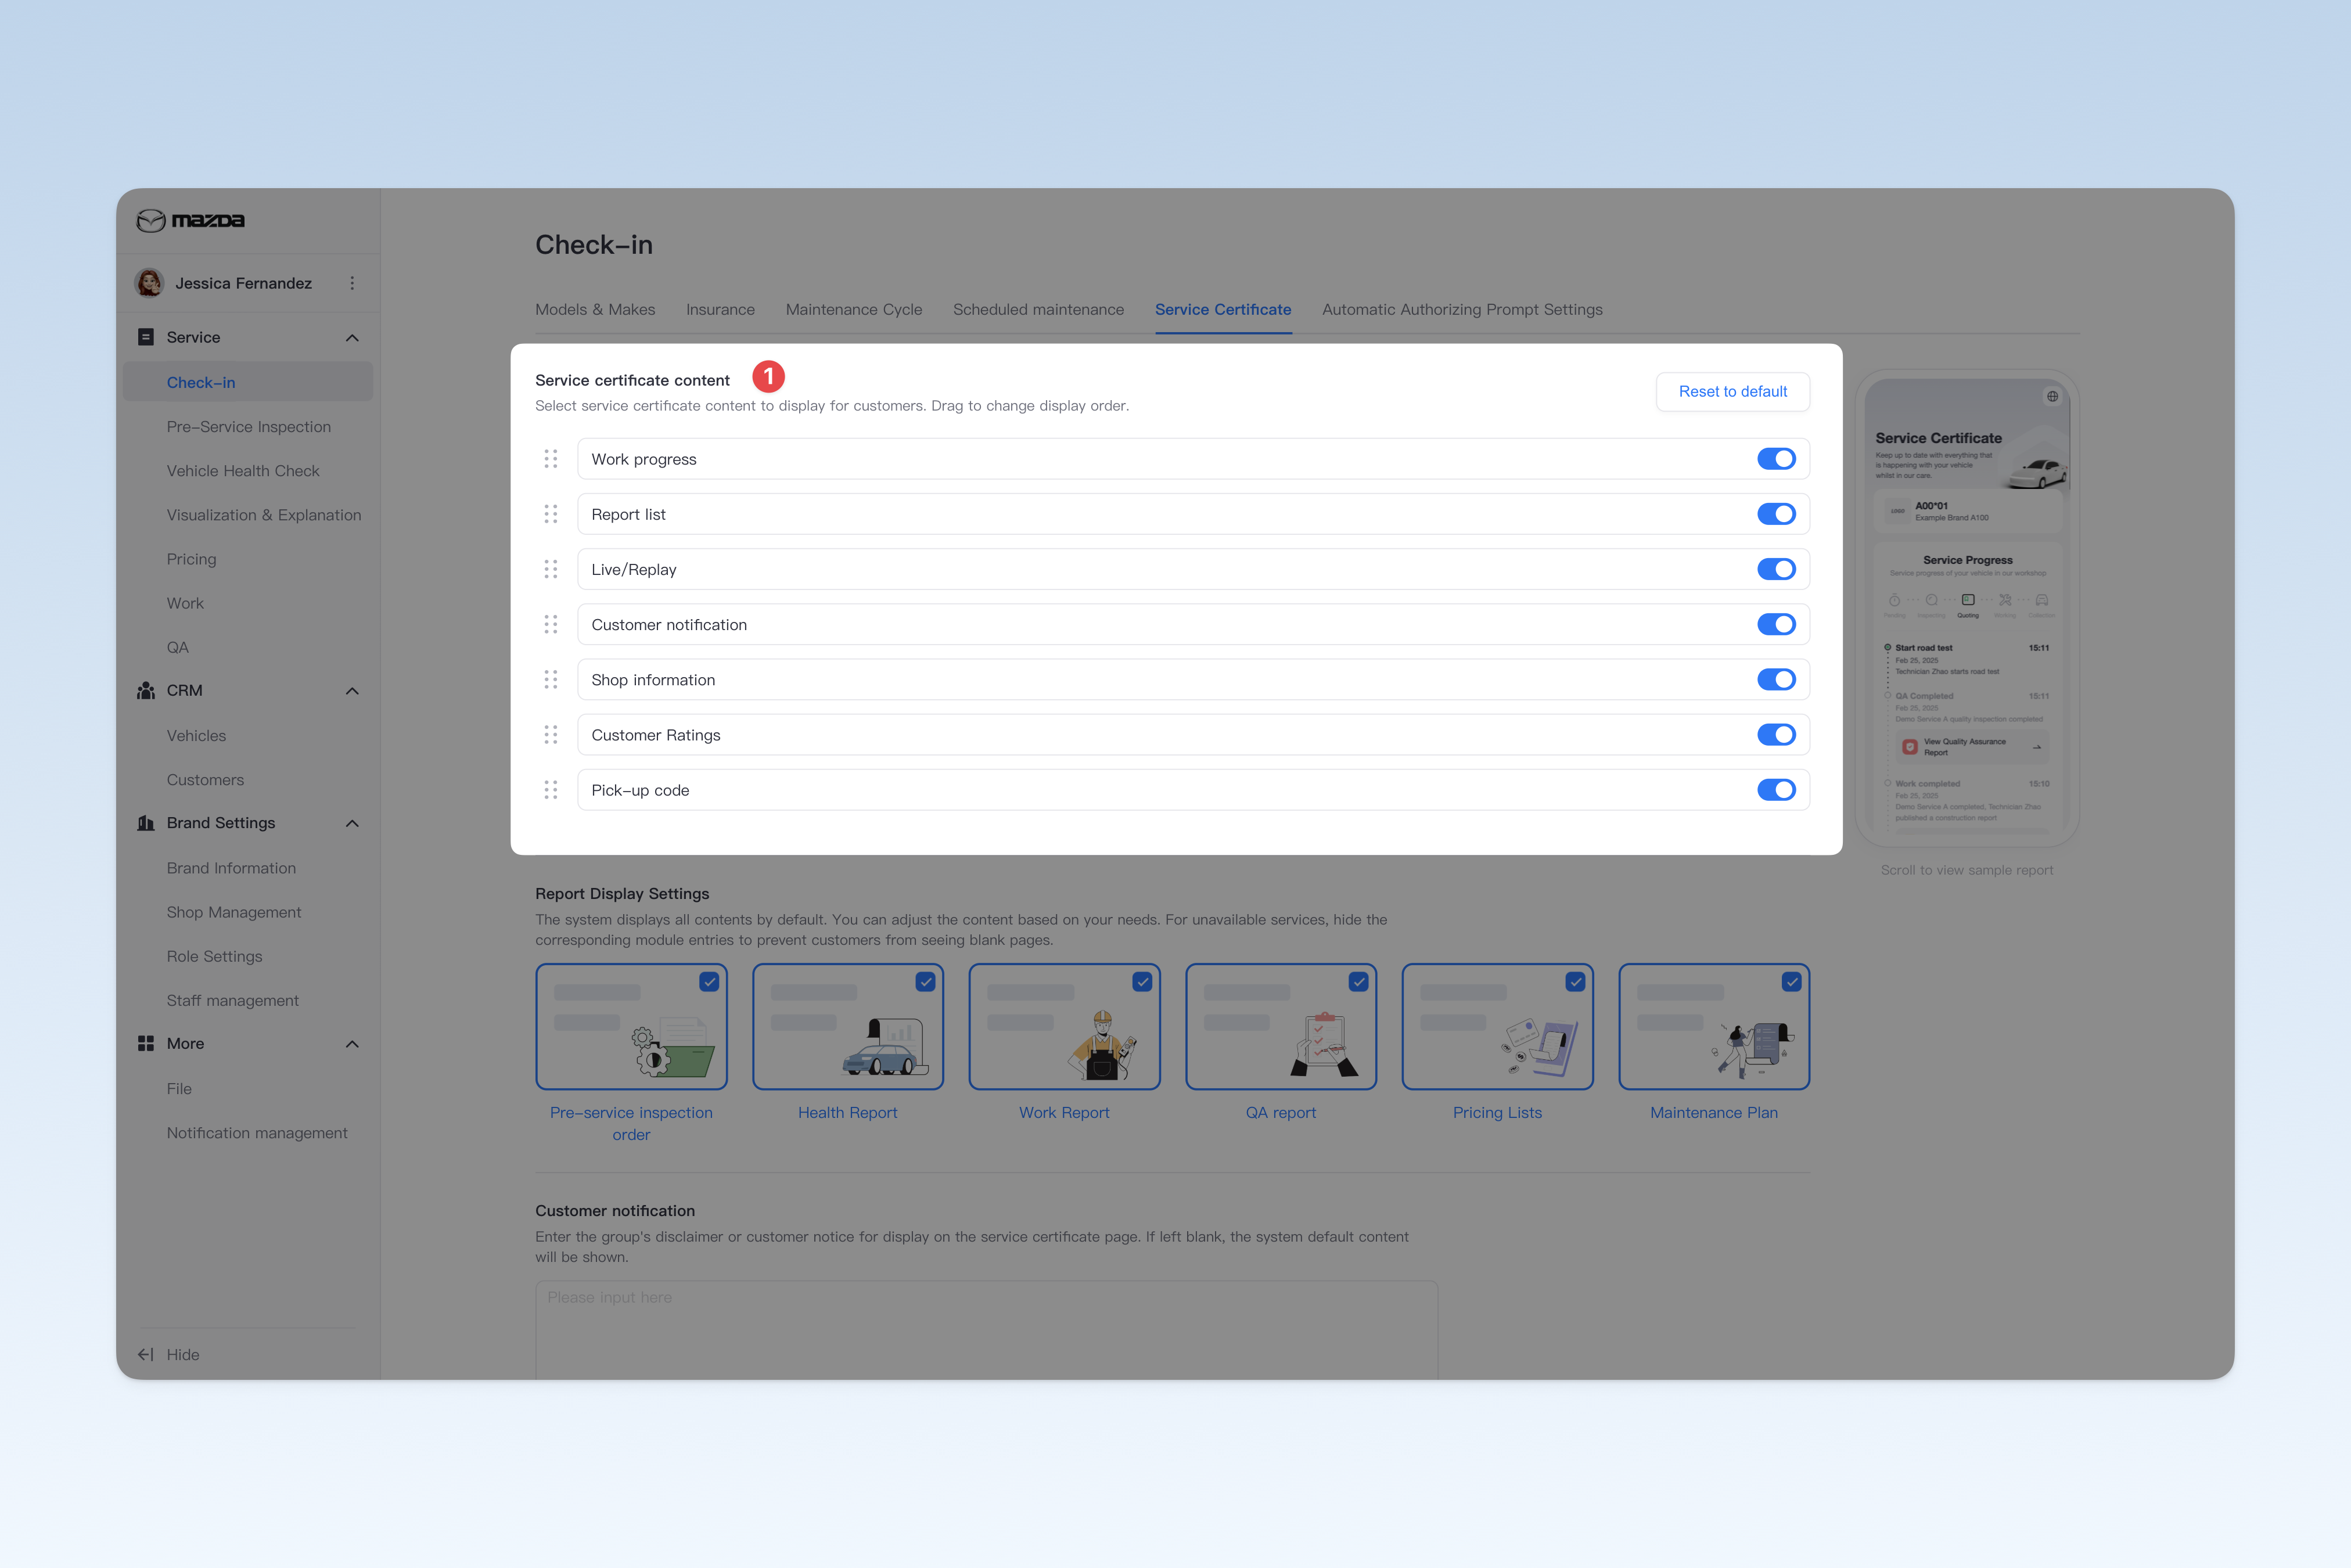Turn off the Pick-up code switch
This screenshot has height=1568, width=2351.
point(1776,790)
